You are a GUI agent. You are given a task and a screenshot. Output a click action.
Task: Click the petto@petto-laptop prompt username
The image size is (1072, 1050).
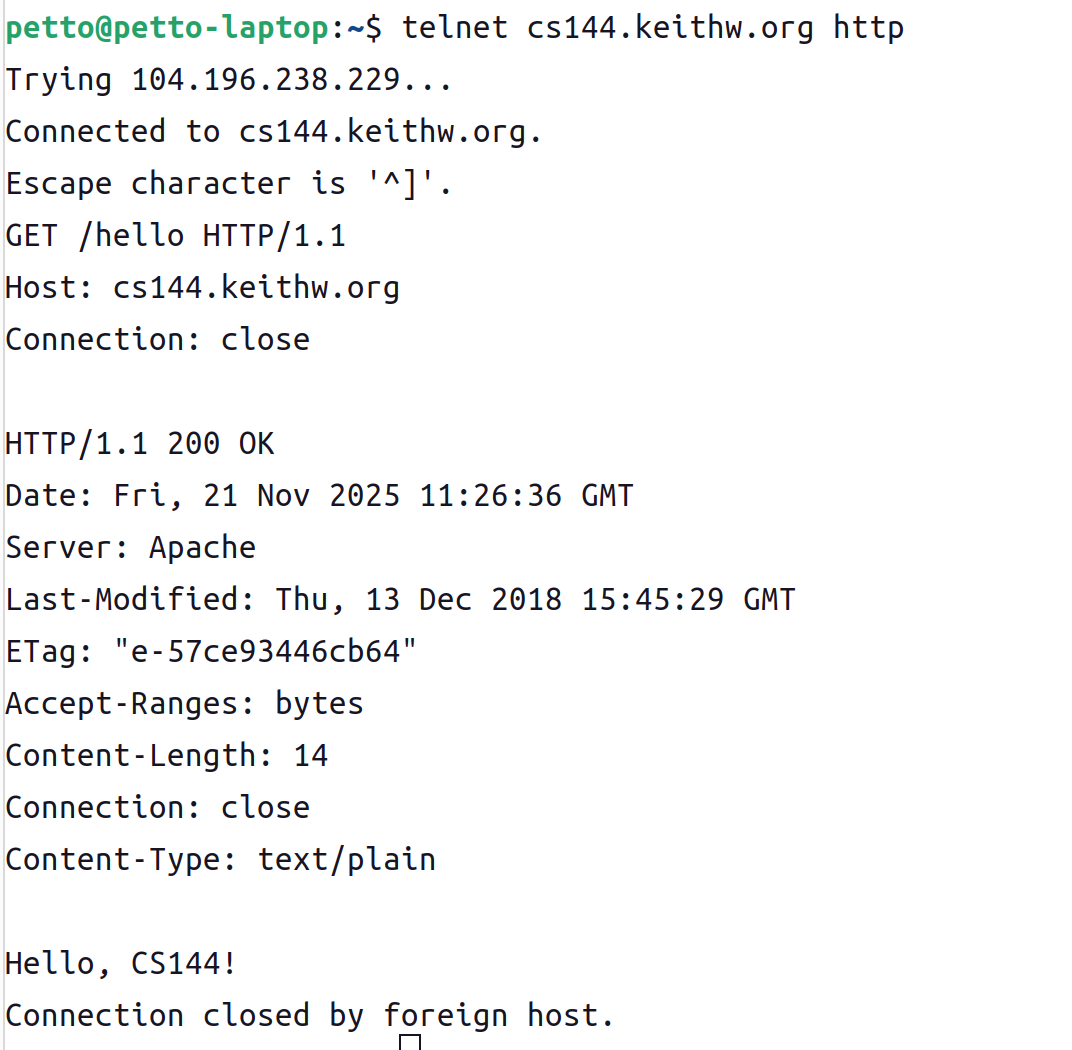click(166, 27)
